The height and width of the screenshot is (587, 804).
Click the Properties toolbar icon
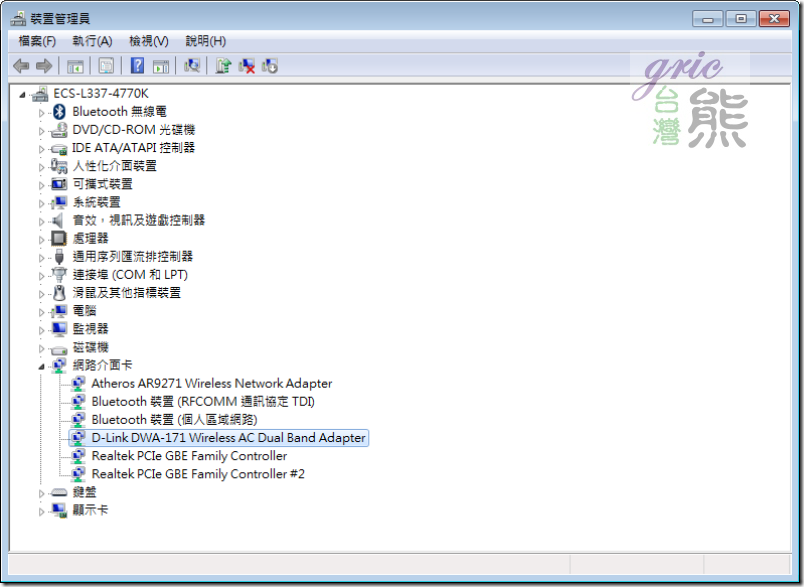click(106, 66)
